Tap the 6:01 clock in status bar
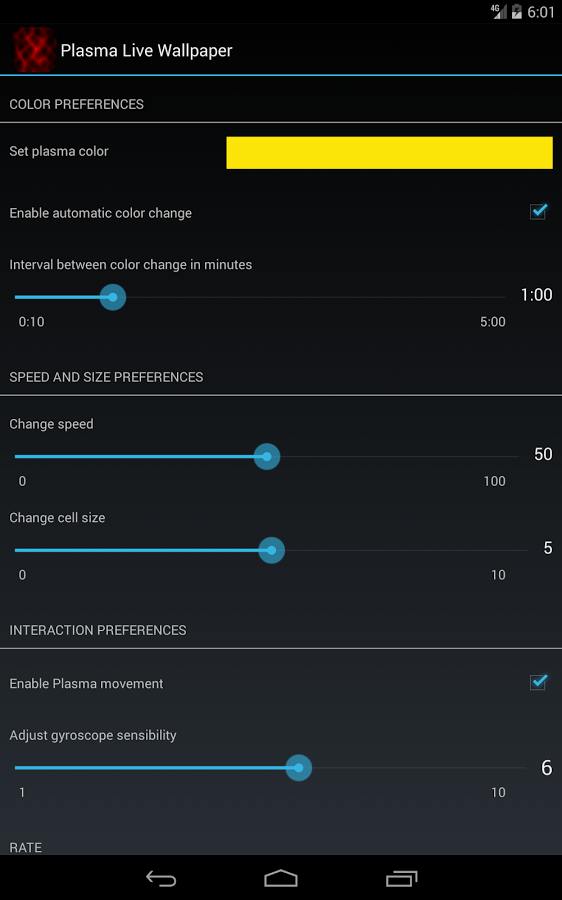 click(541, 12)
